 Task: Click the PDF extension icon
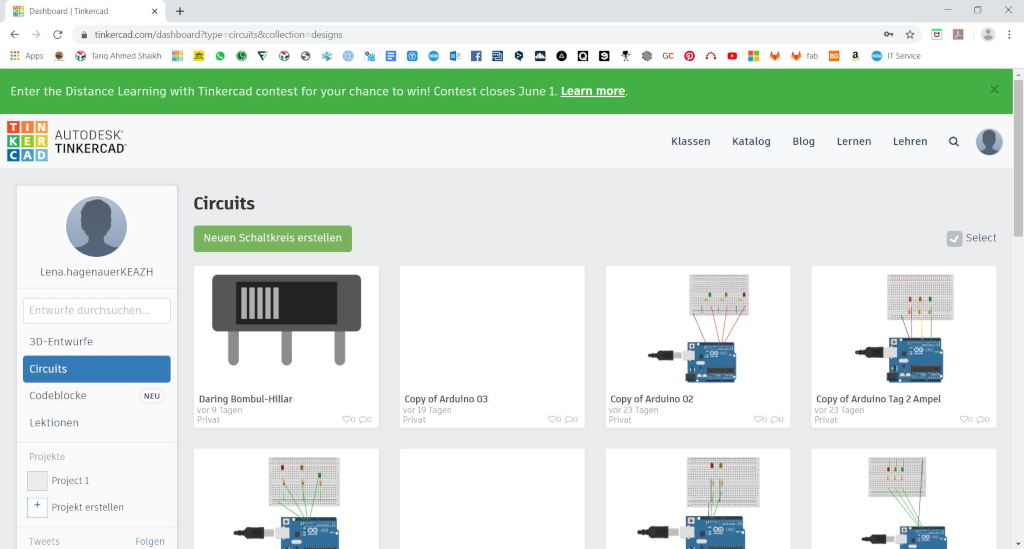[x=958, y=35]
